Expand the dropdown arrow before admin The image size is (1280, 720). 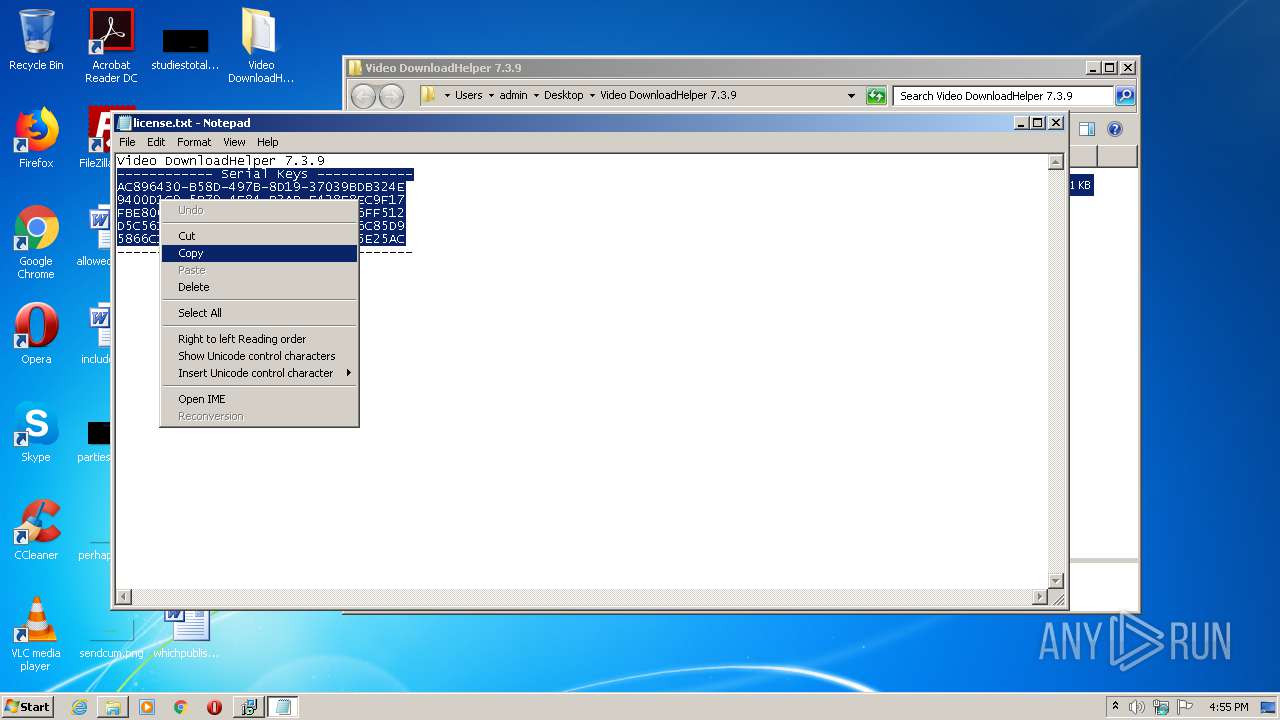pyautogui.click(x=491, y=96)
